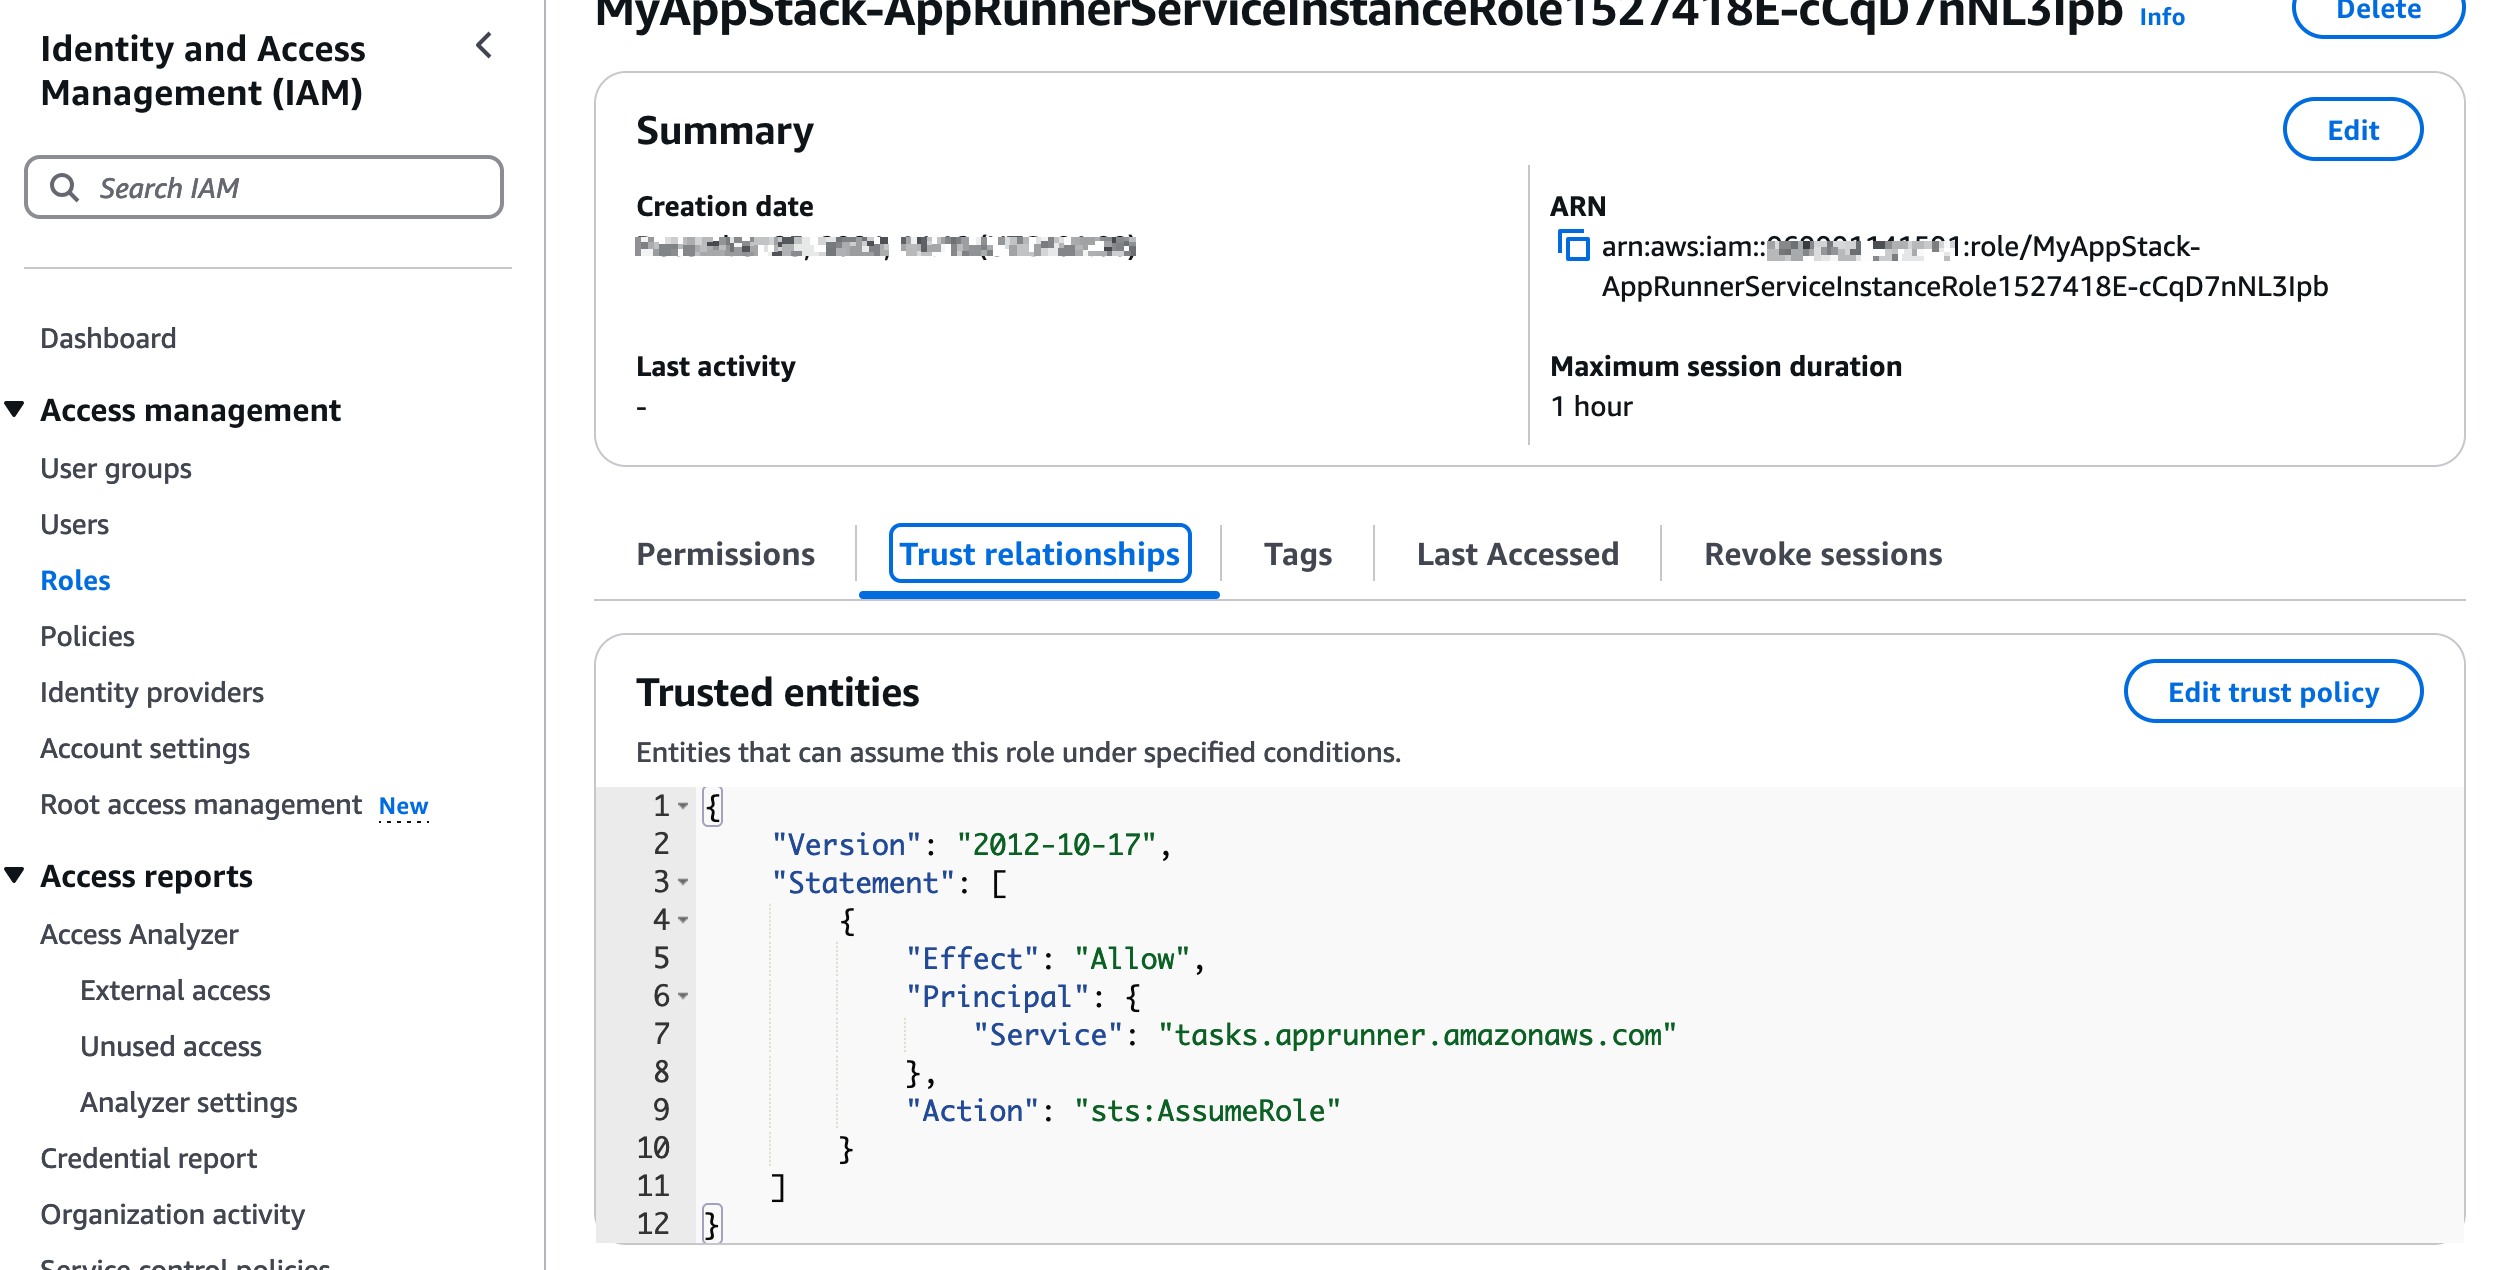Go to Revoke sessions tab
The width and height of the screenshot is (2498, 1270).
1822,554
